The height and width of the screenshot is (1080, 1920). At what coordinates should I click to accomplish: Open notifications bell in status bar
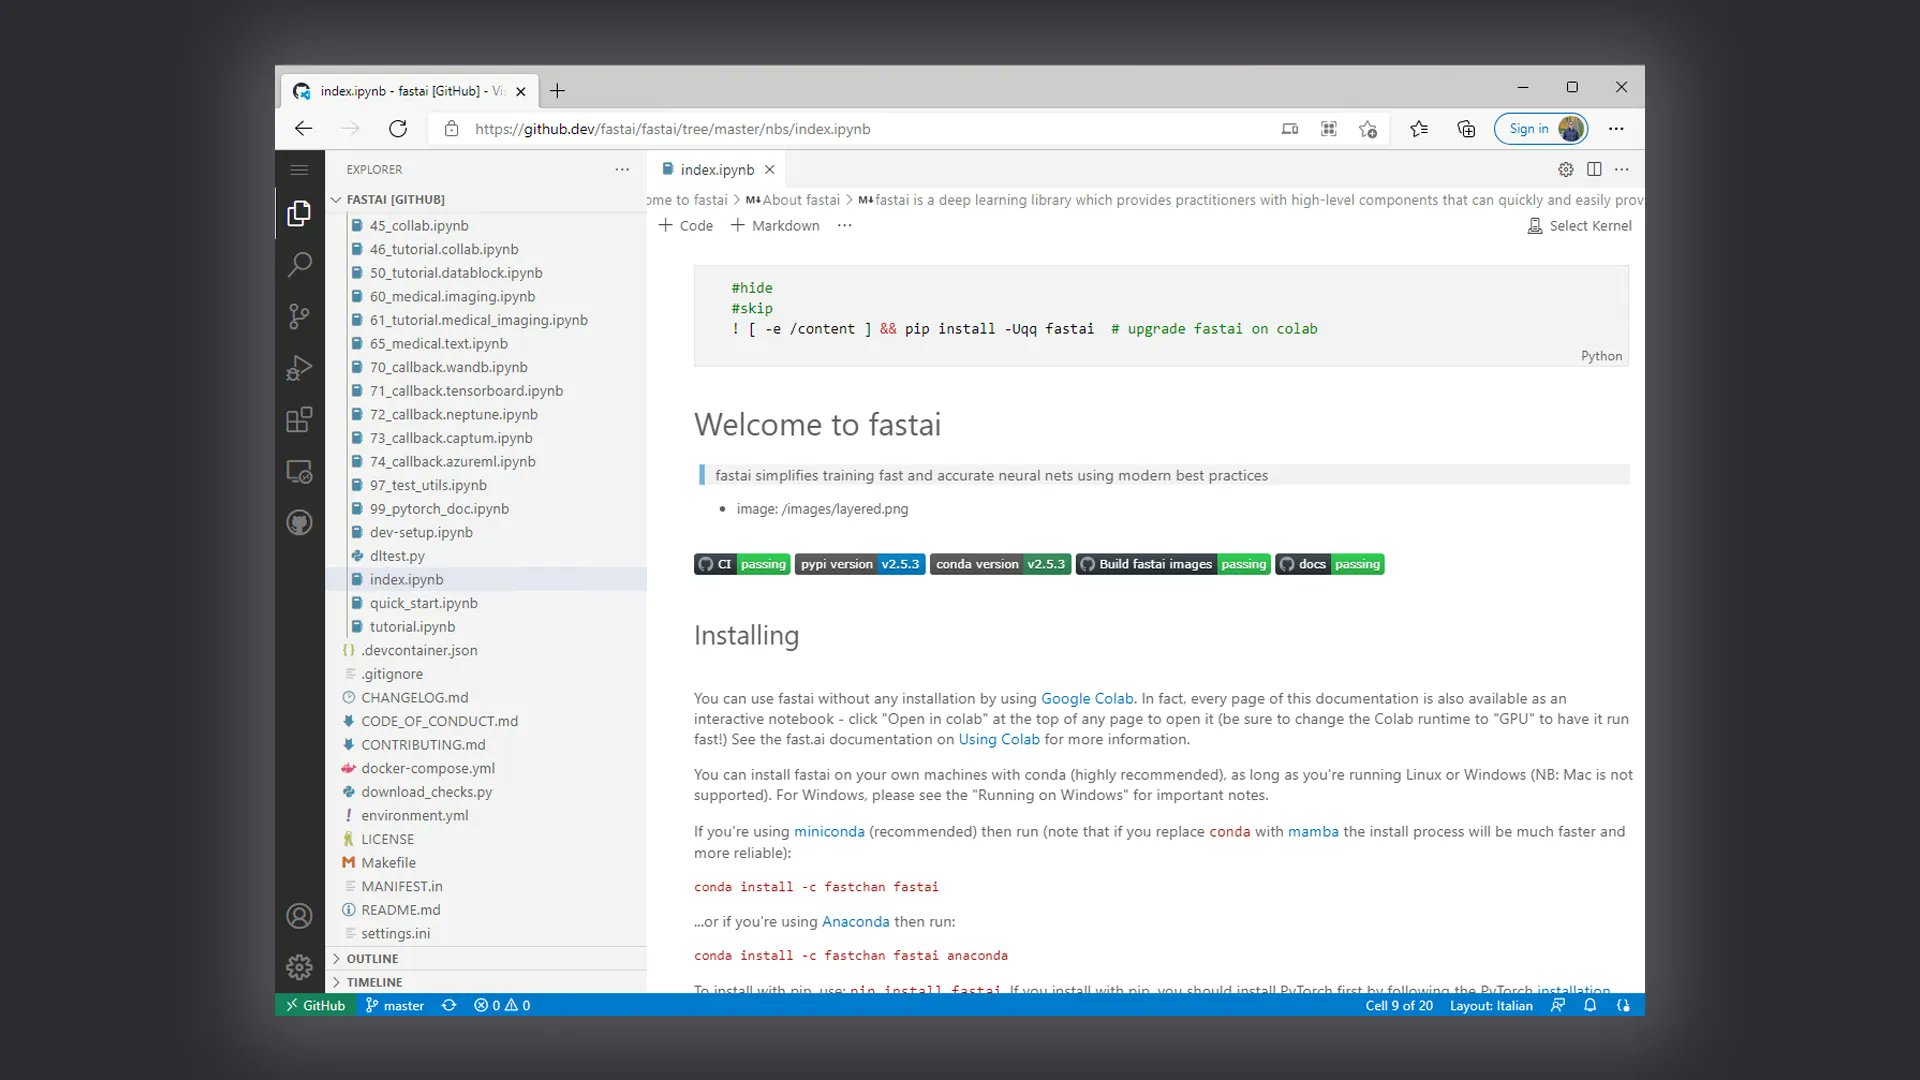coord(1590,1006)
